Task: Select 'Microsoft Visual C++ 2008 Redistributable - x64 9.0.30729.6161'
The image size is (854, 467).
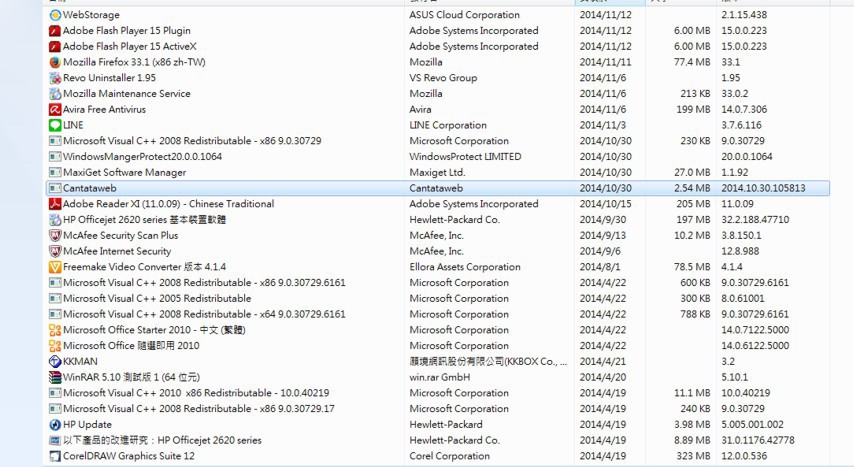Action: tap(204, 314)
